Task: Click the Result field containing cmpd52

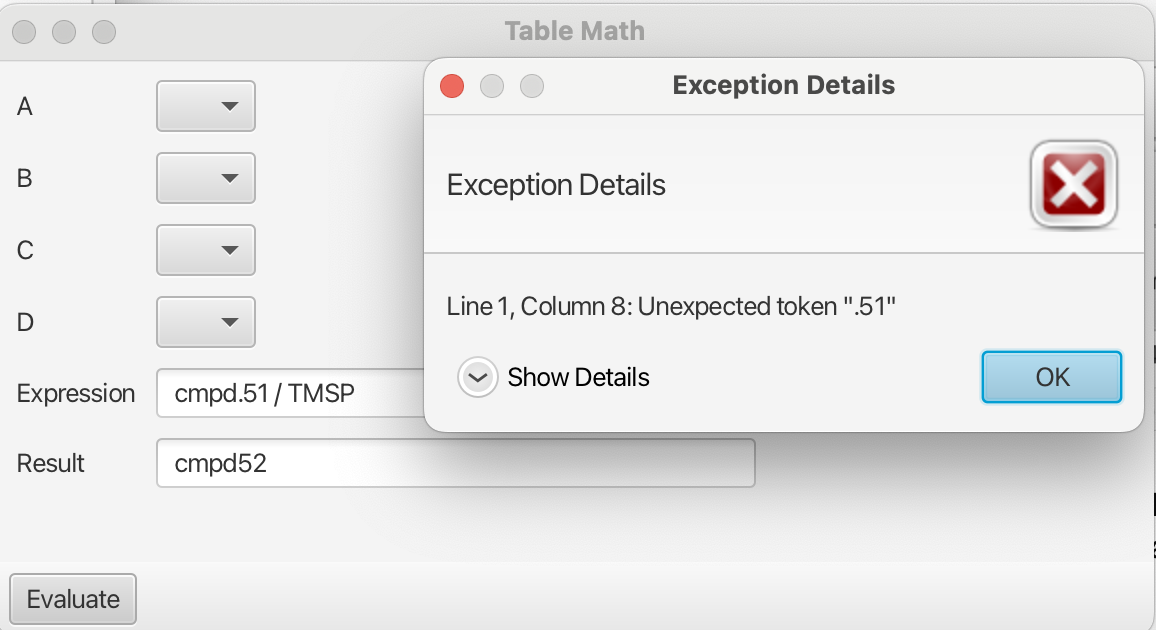Action: (x=455, y=463)
